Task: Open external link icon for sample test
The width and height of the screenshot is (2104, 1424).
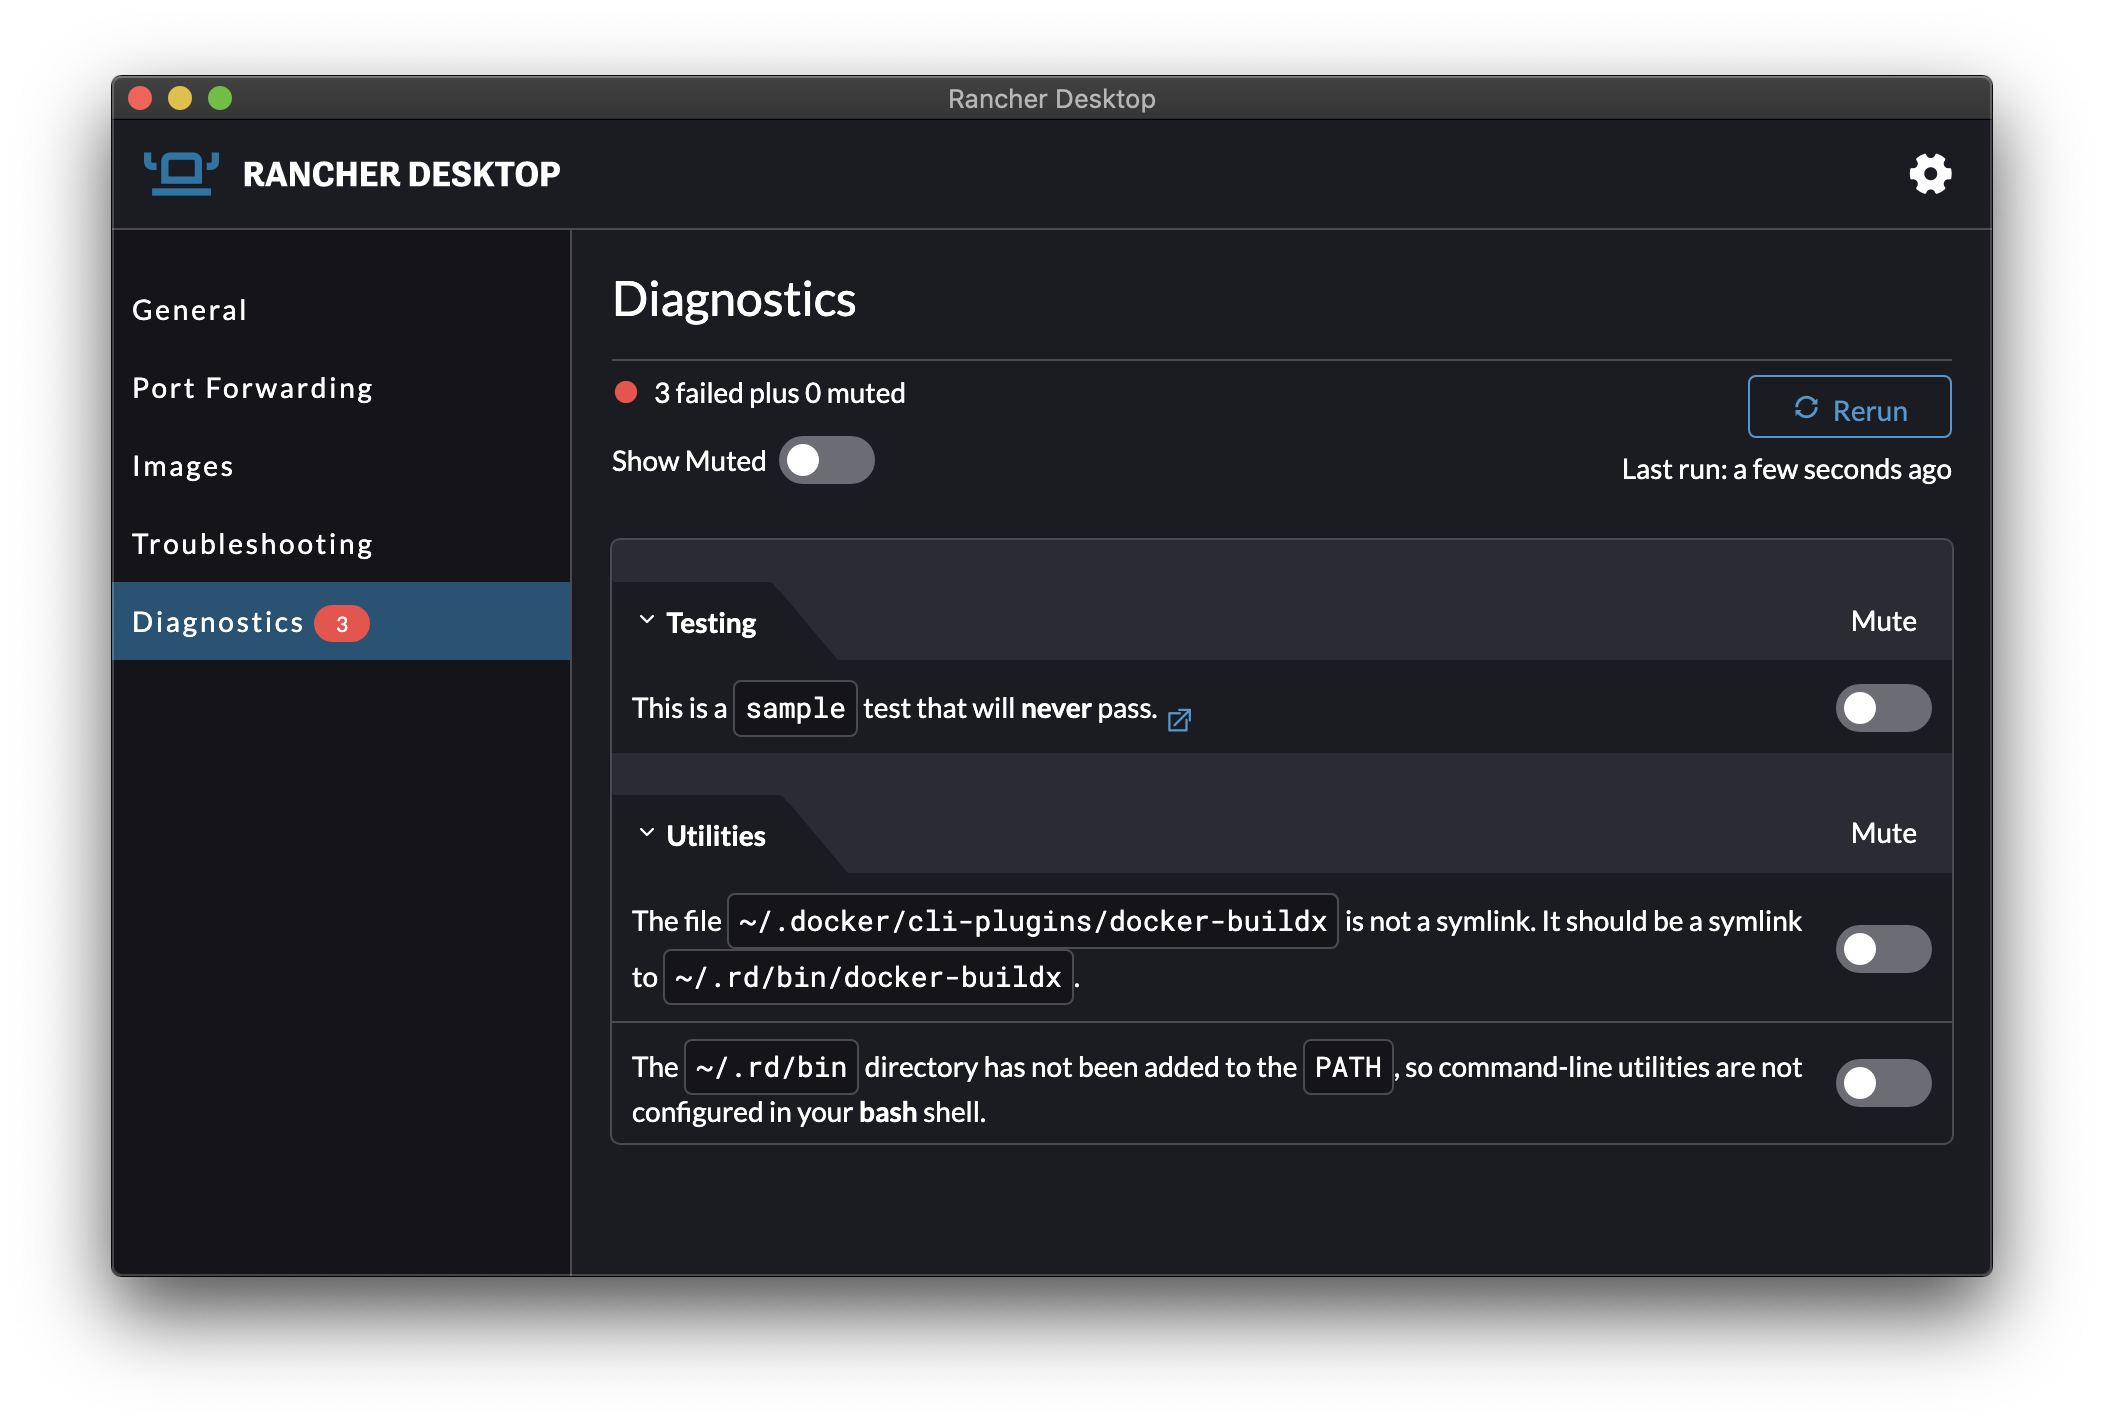Action: 1179,719
